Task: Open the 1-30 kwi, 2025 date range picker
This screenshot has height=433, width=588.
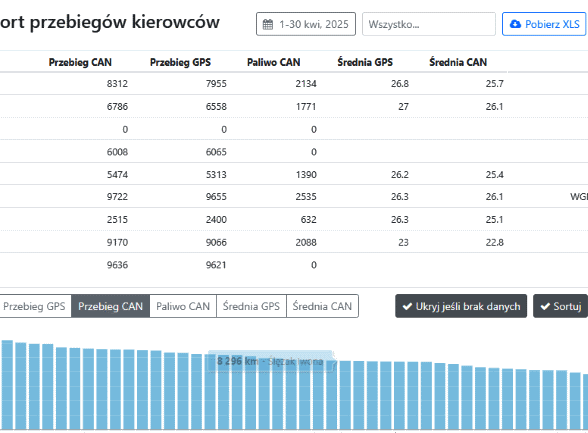Action: (306, 24)
